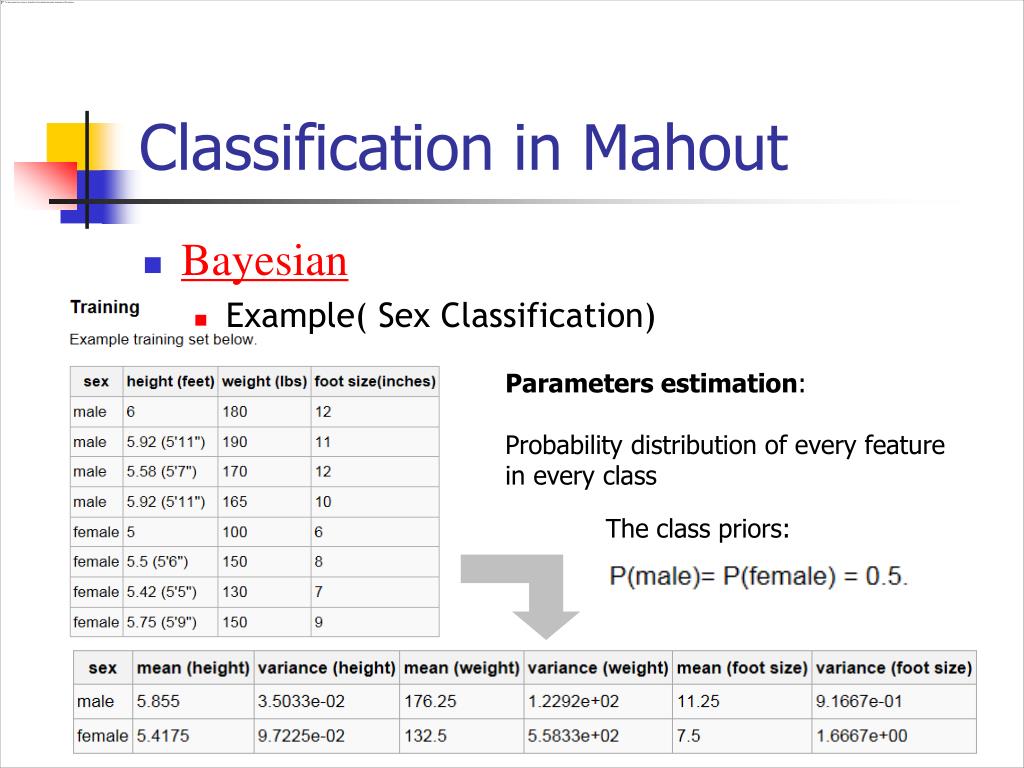Image resolution: width=1024 pixels, height=768 pixels.
Task: Click the value '176.25'
Action: pos(462,701)
